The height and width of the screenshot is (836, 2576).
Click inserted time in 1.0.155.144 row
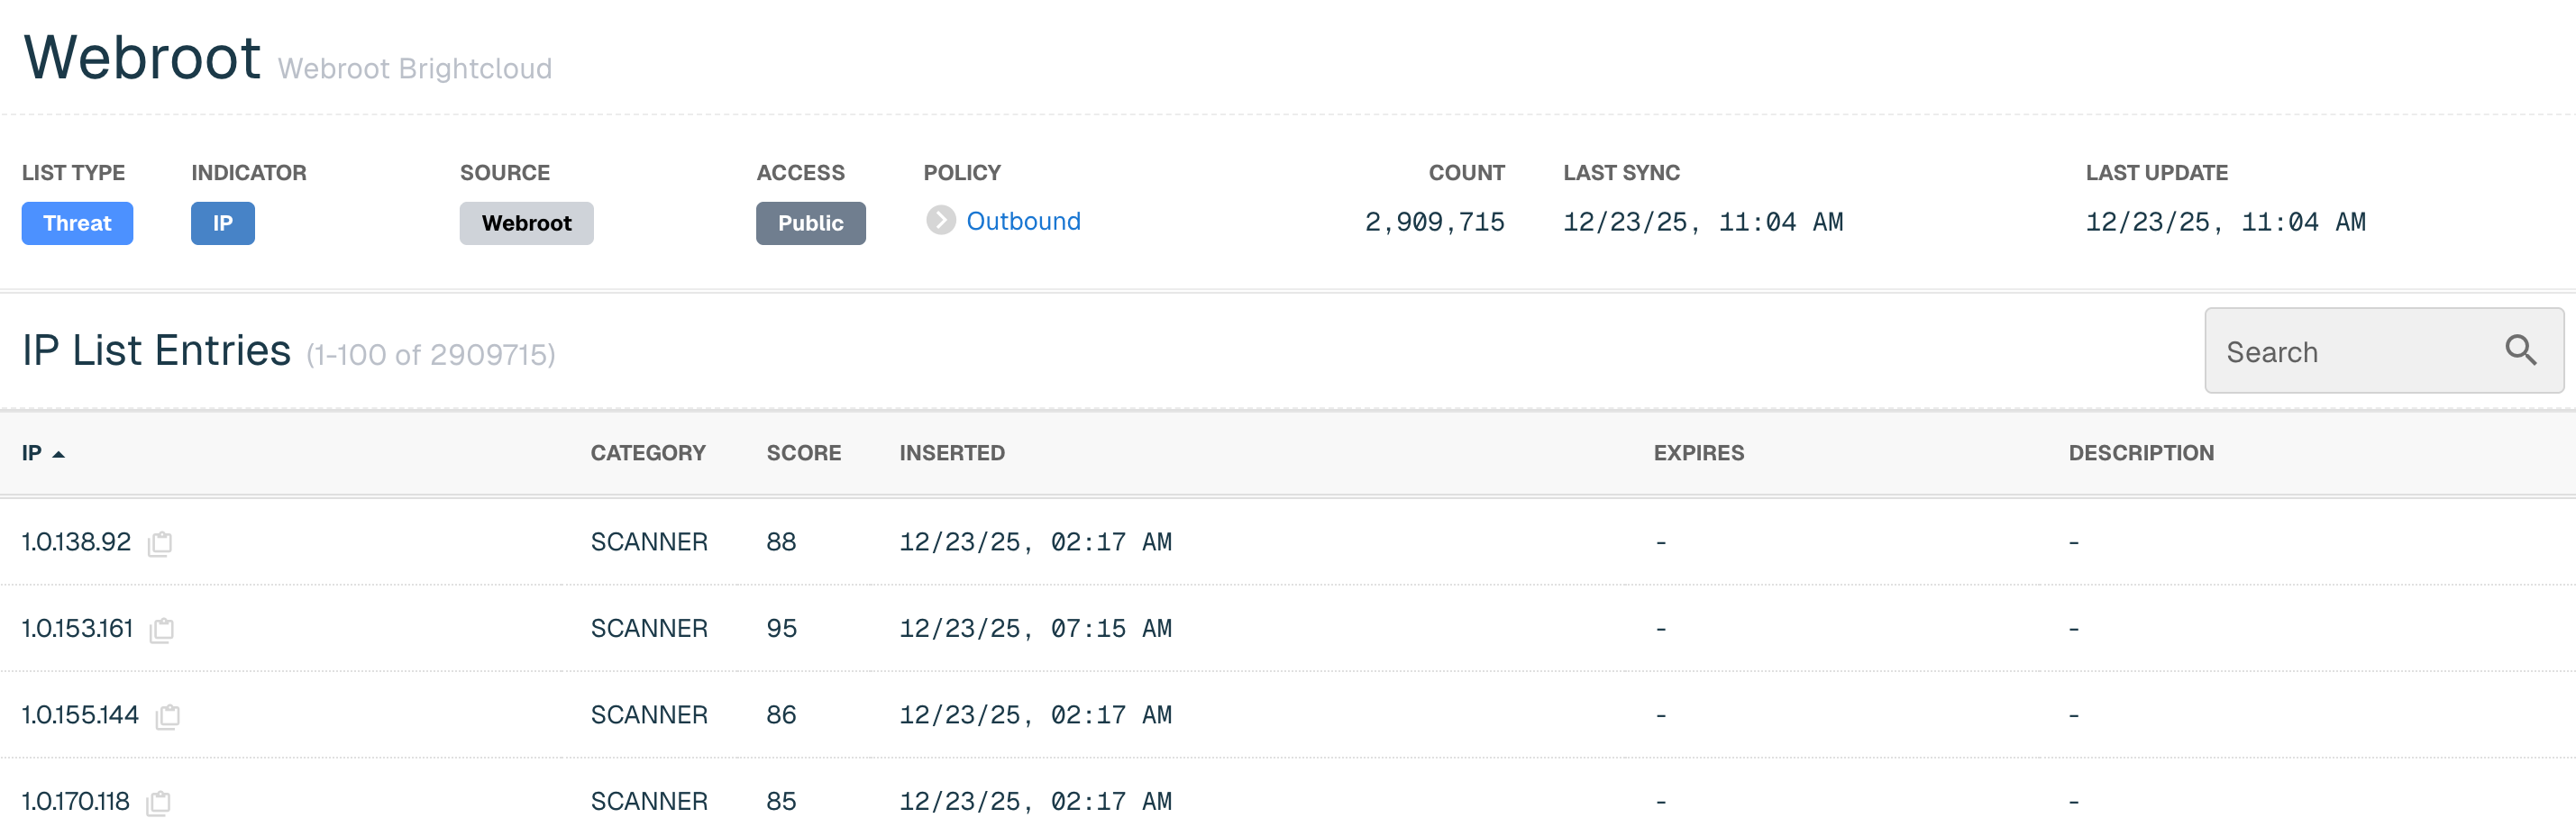1035,715
